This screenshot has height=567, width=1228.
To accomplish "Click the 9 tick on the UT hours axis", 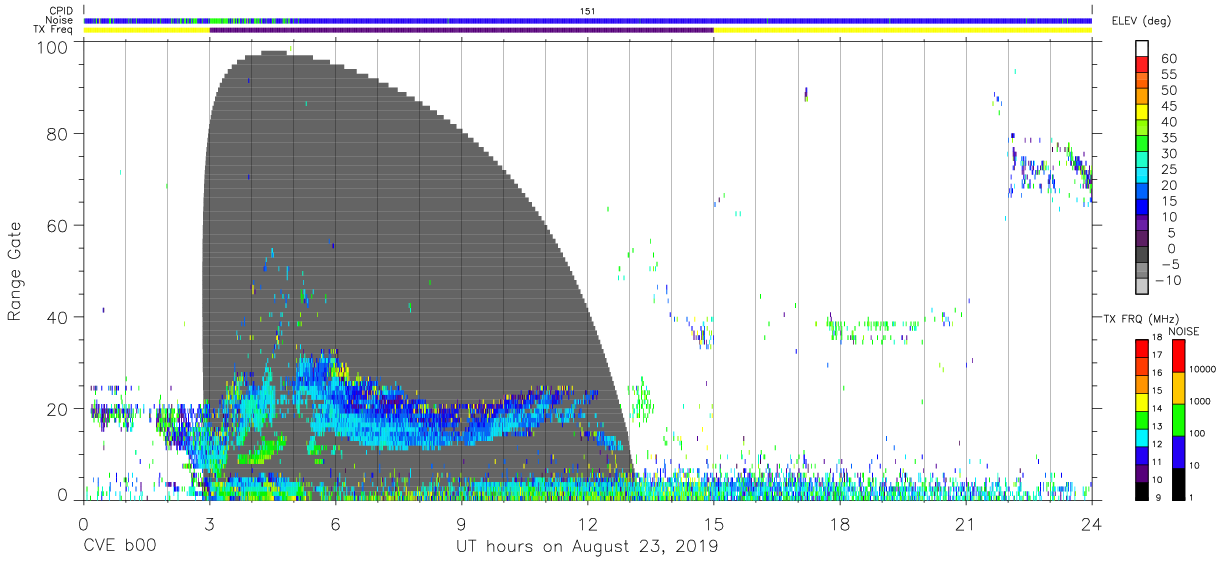I will (x=462, y=524).
